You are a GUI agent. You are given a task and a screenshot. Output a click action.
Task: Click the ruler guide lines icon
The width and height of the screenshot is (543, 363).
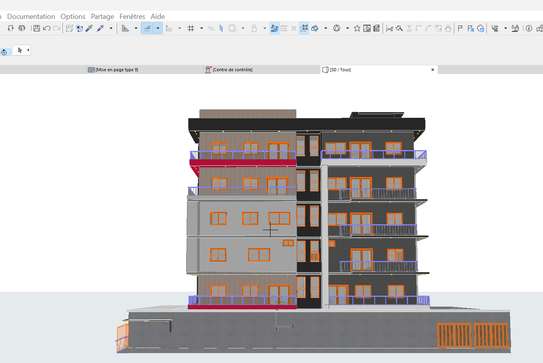click(125, 28)
